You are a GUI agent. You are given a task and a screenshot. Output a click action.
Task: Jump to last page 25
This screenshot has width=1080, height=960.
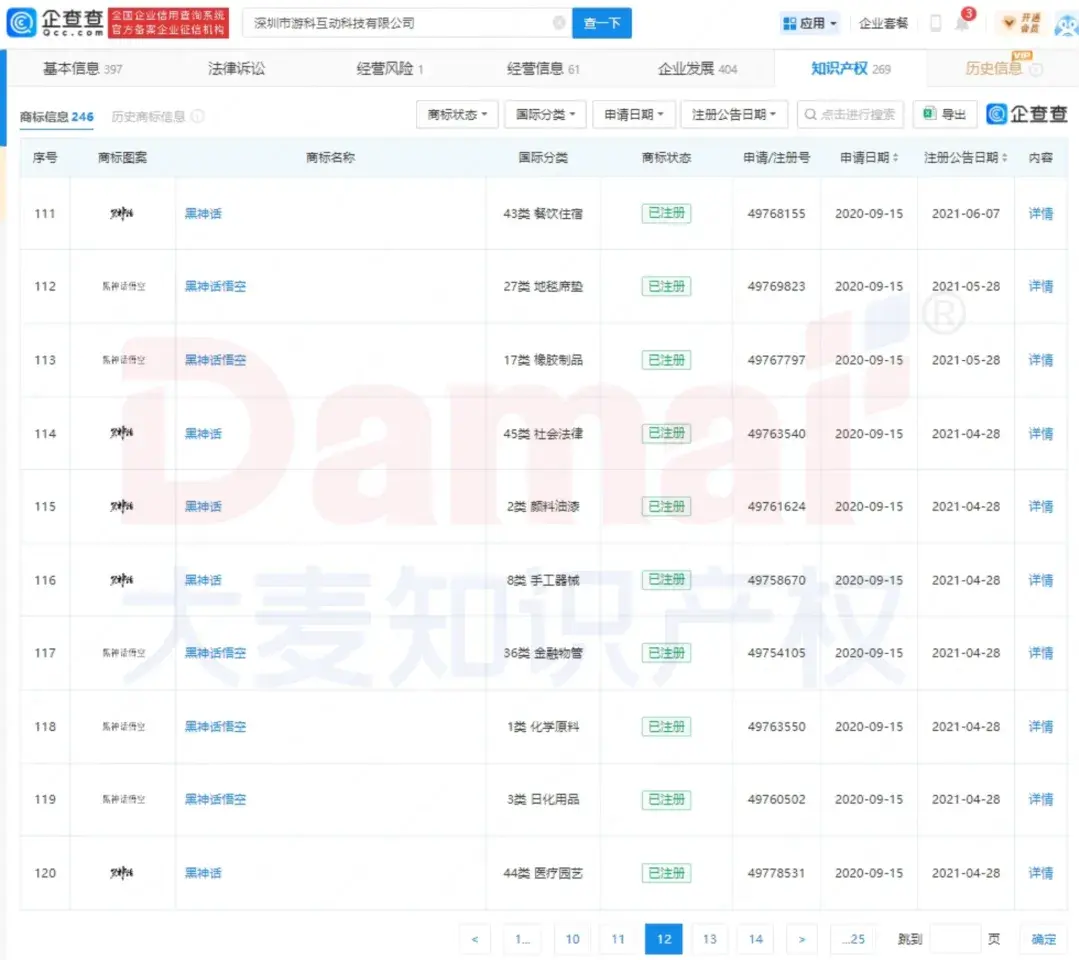pos(853,939)
